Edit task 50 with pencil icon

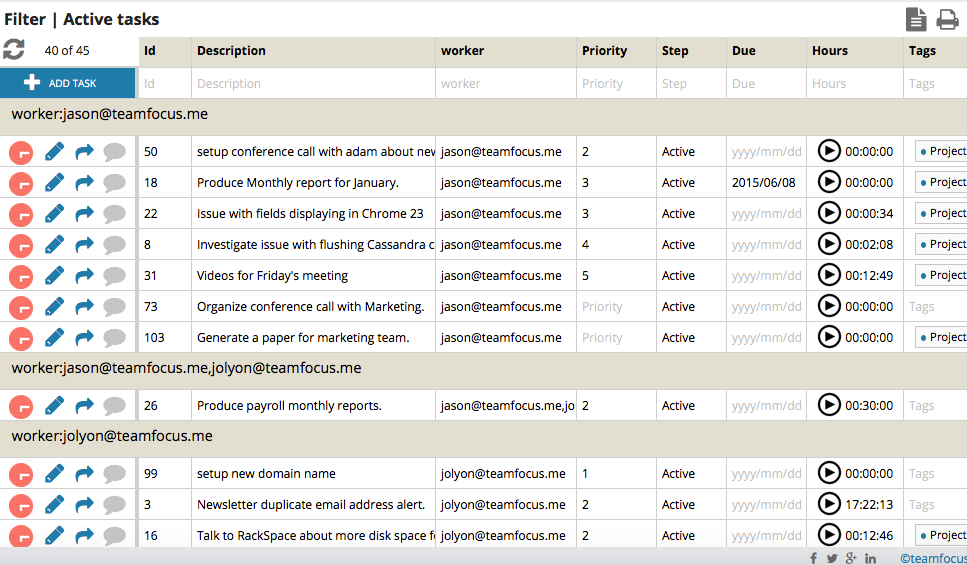(55, 152)
